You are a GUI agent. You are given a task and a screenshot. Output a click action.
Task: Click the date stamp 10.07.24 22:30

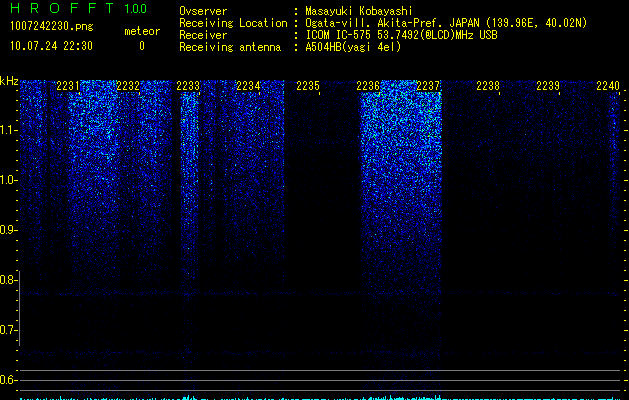(51, 46)
